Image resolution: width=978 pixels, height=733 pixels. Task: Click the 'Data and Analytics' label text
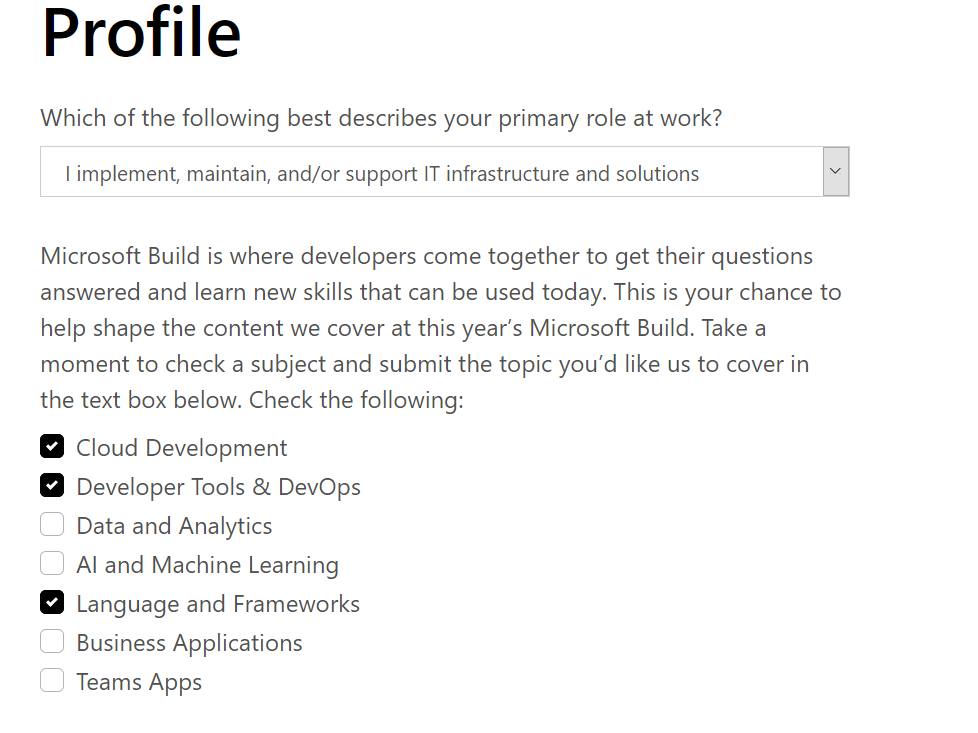pos(174,526)
